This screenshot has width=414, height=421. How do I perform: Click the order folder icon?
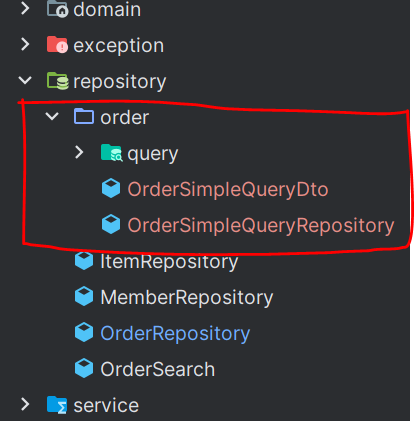tap(84, 116)
